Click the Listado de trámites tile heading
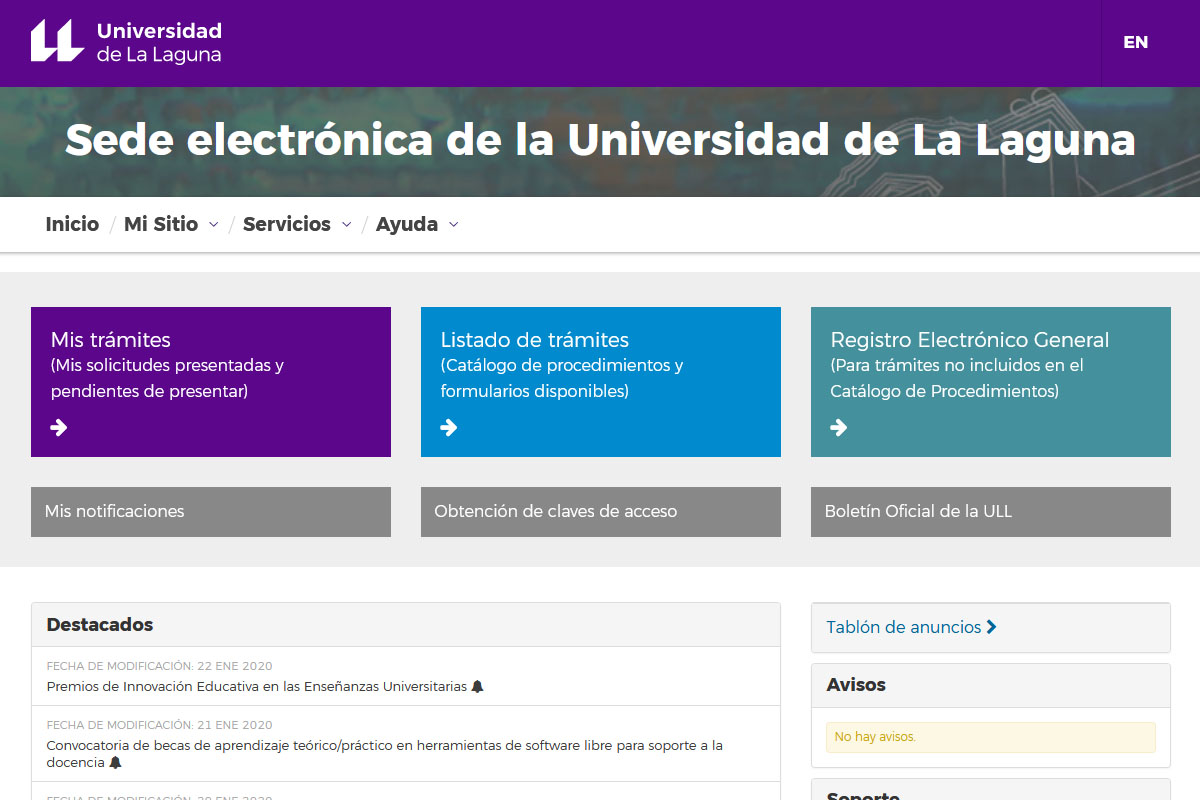 pyautogui.click(x=534, y=340)
